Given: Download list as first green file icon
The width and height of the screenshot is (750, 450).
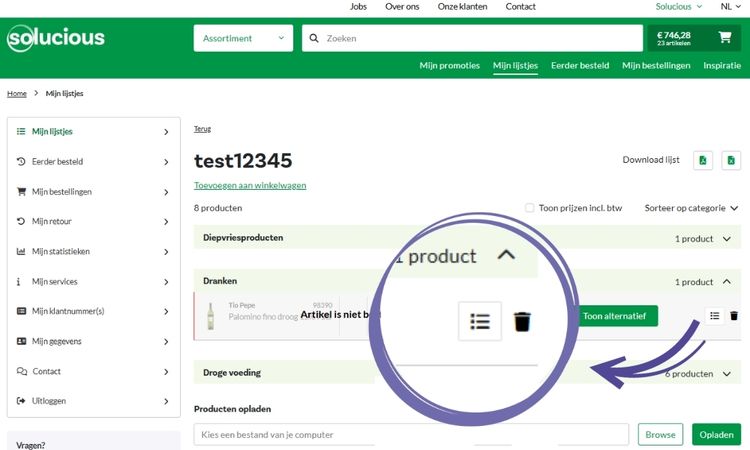Looking at the screenshot, I should coord(703,160).
